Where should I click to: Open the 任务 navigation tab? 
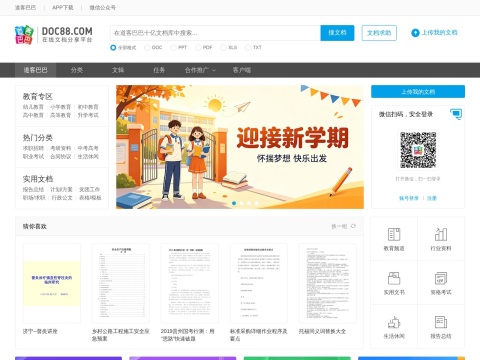coord(159,70)
